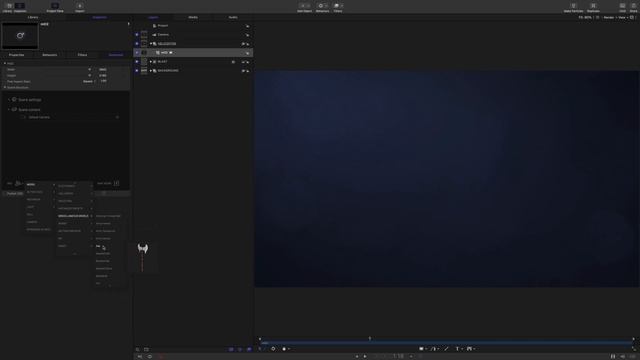Show the HUD from the toolbar
The width and height of the screenshot is (640, 360).
[622, 7]
